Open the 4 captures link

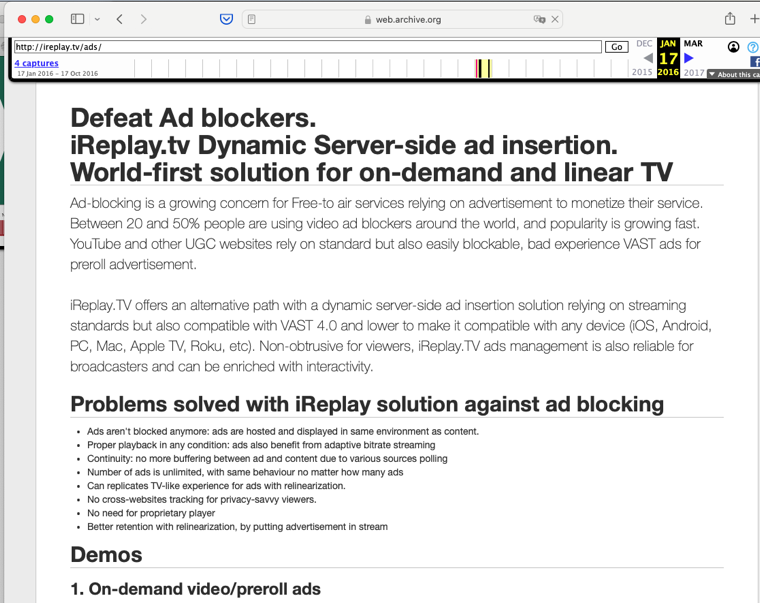pos(36,63)
